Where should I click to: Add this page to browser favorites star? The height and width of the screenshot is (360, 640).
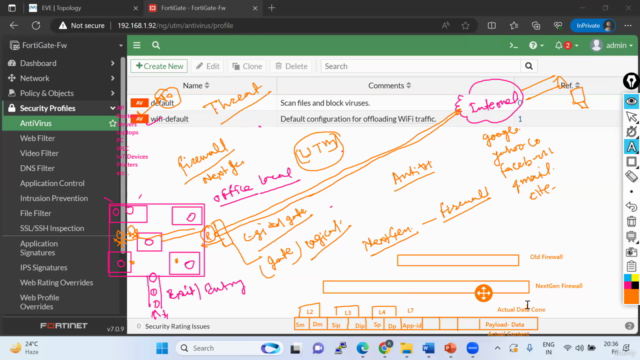pyautogui.click(x=465, y=26)
